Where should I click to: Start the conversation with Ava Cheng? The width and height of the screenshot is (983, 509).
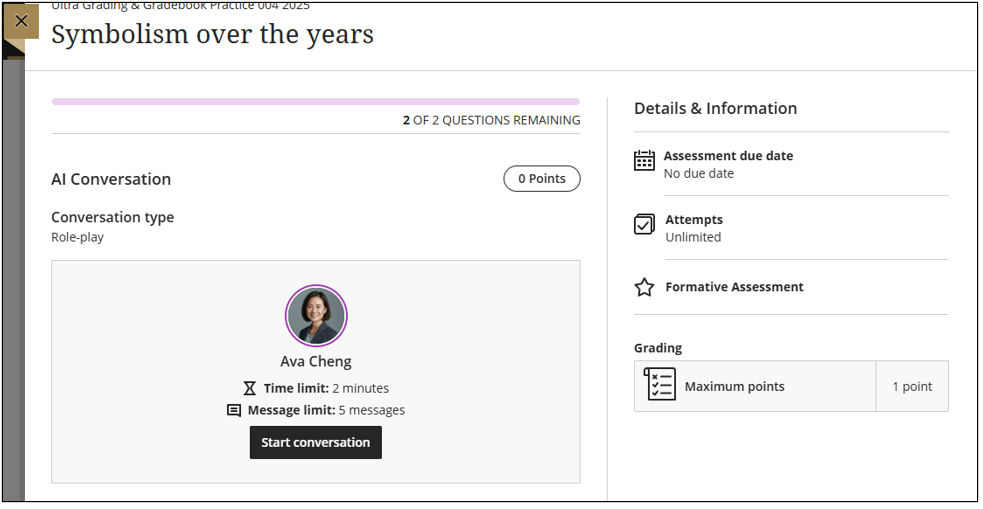(x=316, y=443)
